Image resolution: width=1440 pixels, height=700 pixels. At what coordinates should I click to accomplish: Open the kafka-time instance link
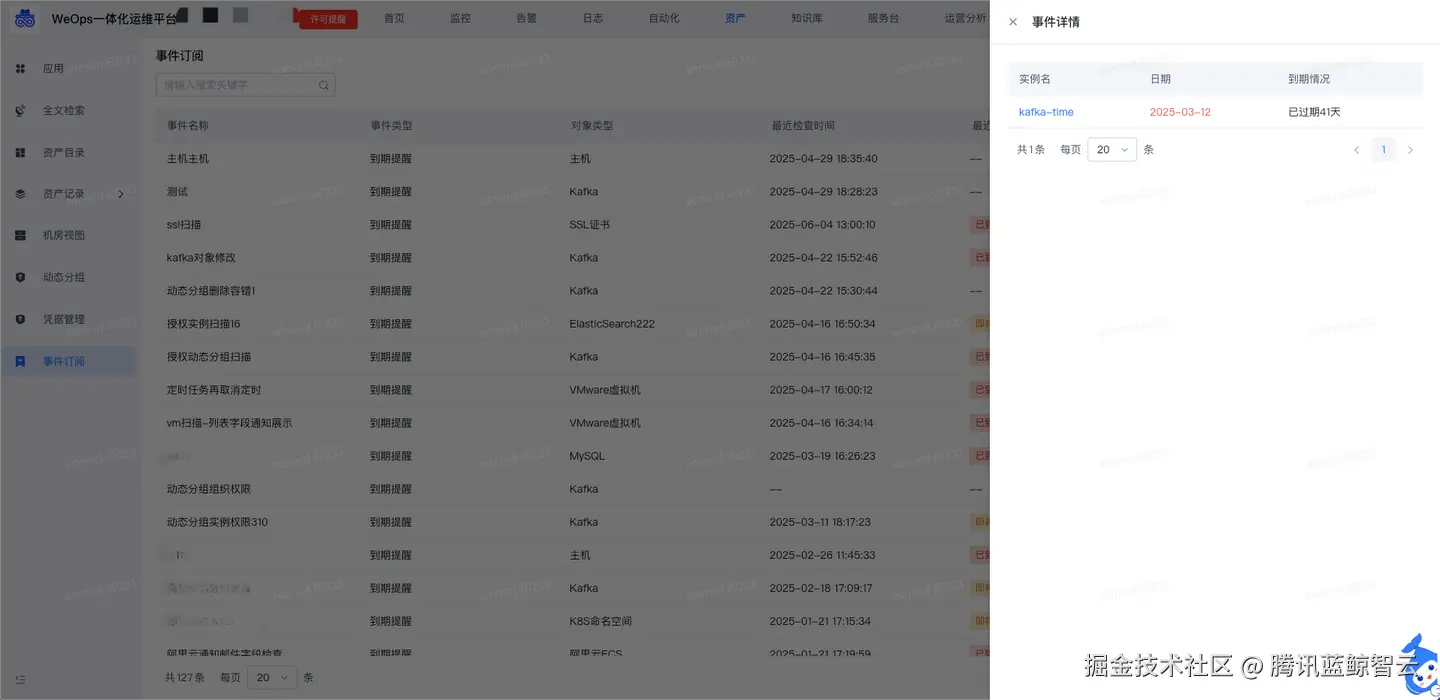(x=1046, y=112)
